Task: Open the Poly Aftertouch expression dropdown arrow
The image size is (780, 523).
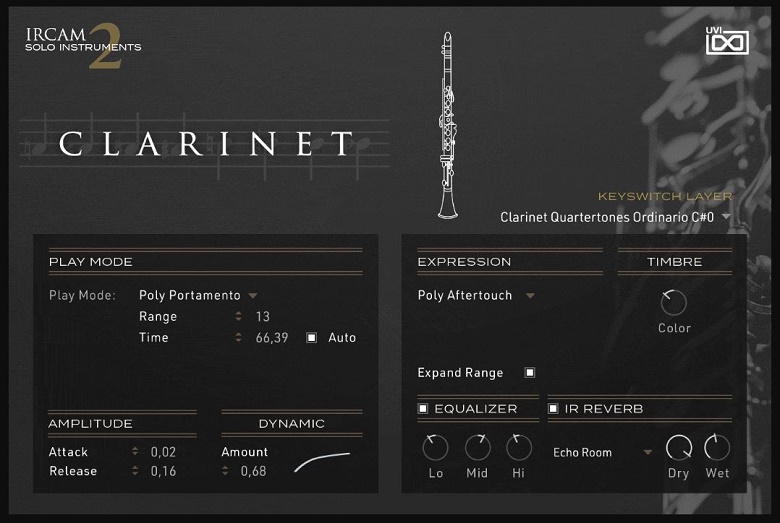Action: click(x=530, y=296)
